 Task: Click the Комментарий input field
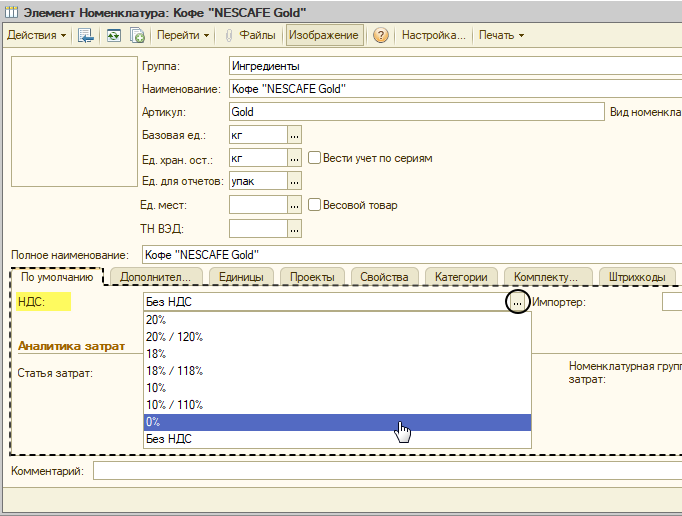(x=388, y=471)
